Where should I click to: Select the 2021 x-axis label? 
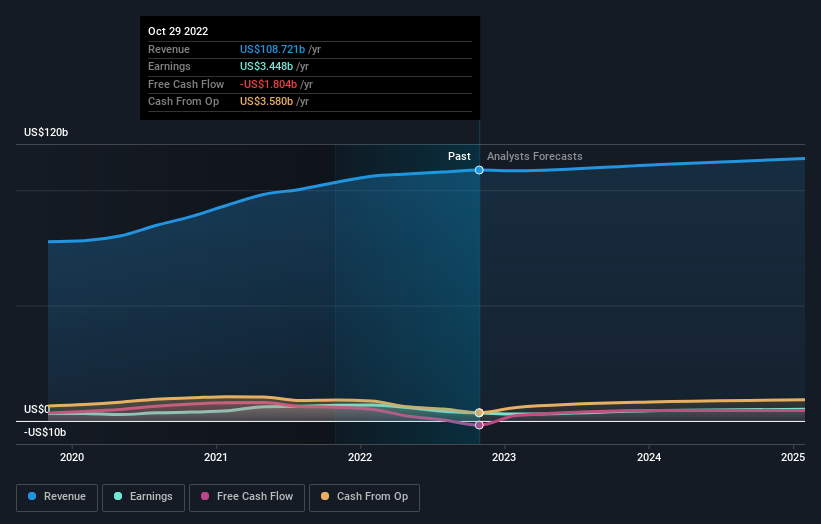216,457
